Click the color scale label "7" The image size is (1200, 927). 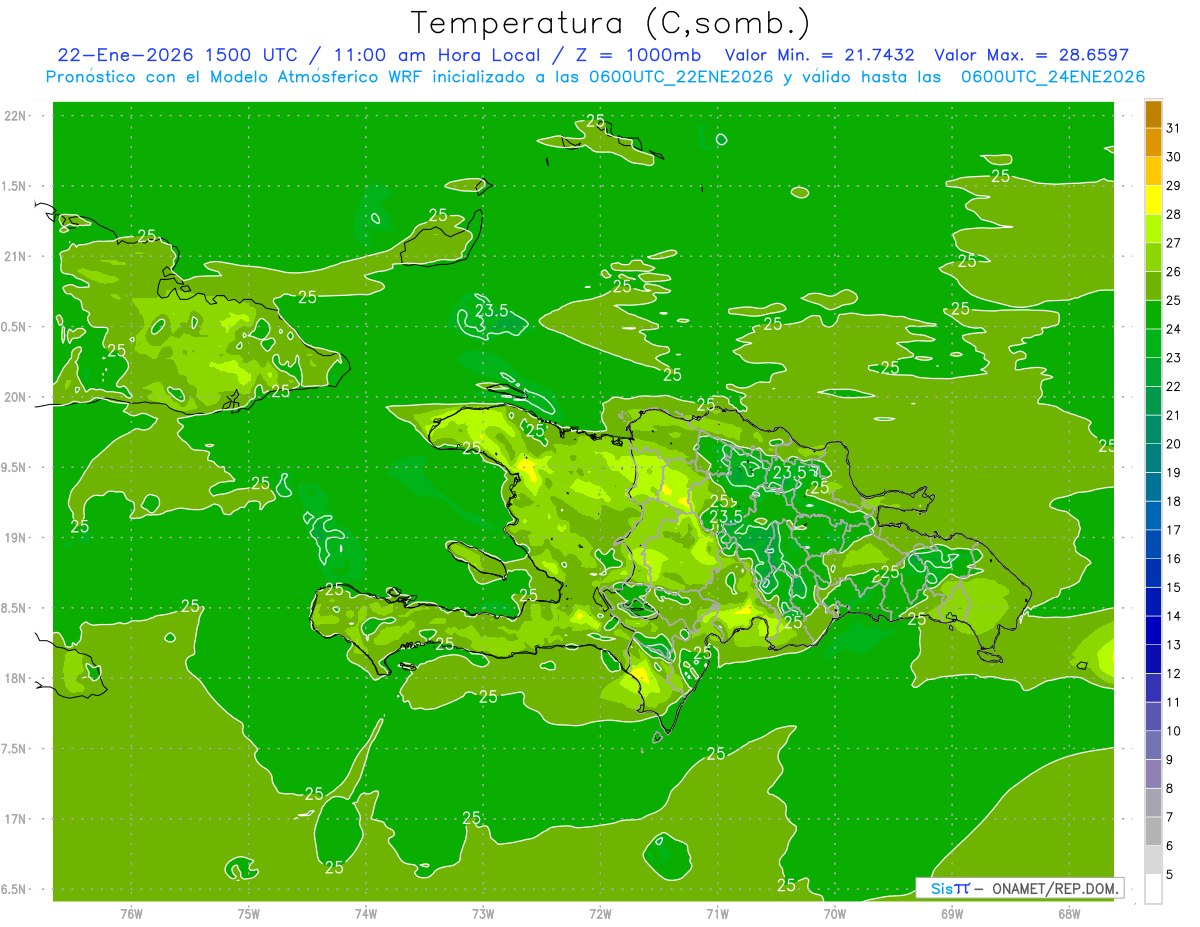(x=1171, y=817)
